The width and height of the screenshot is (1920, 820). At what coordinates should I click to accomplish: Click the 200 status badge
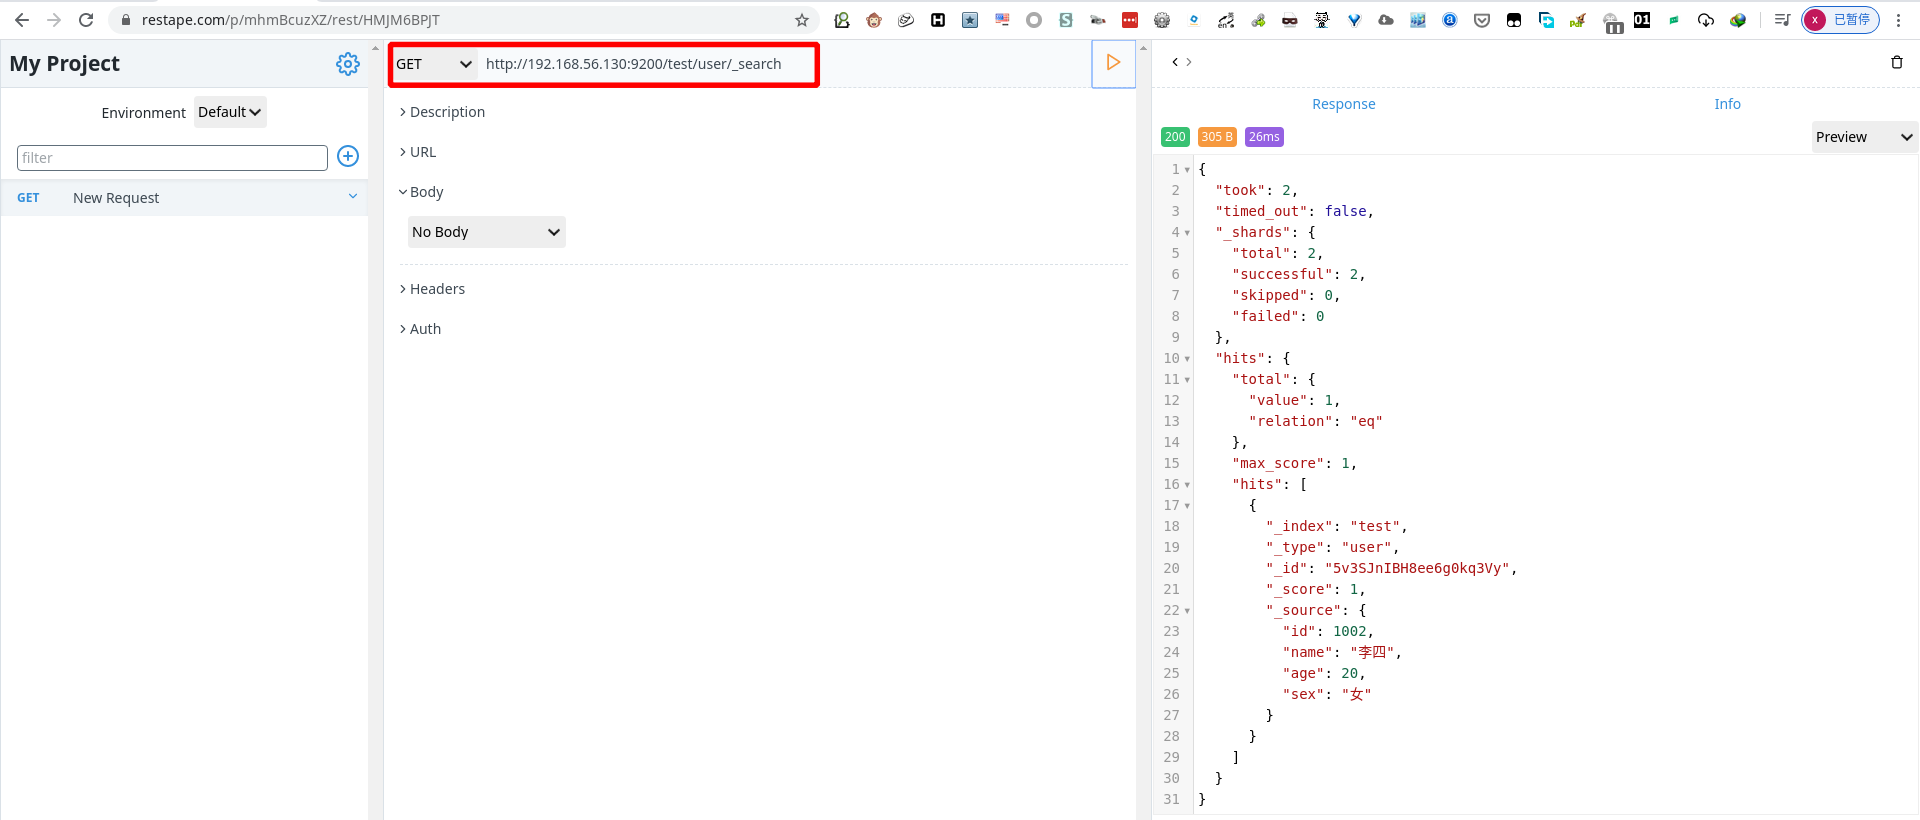pos(1175,137)
